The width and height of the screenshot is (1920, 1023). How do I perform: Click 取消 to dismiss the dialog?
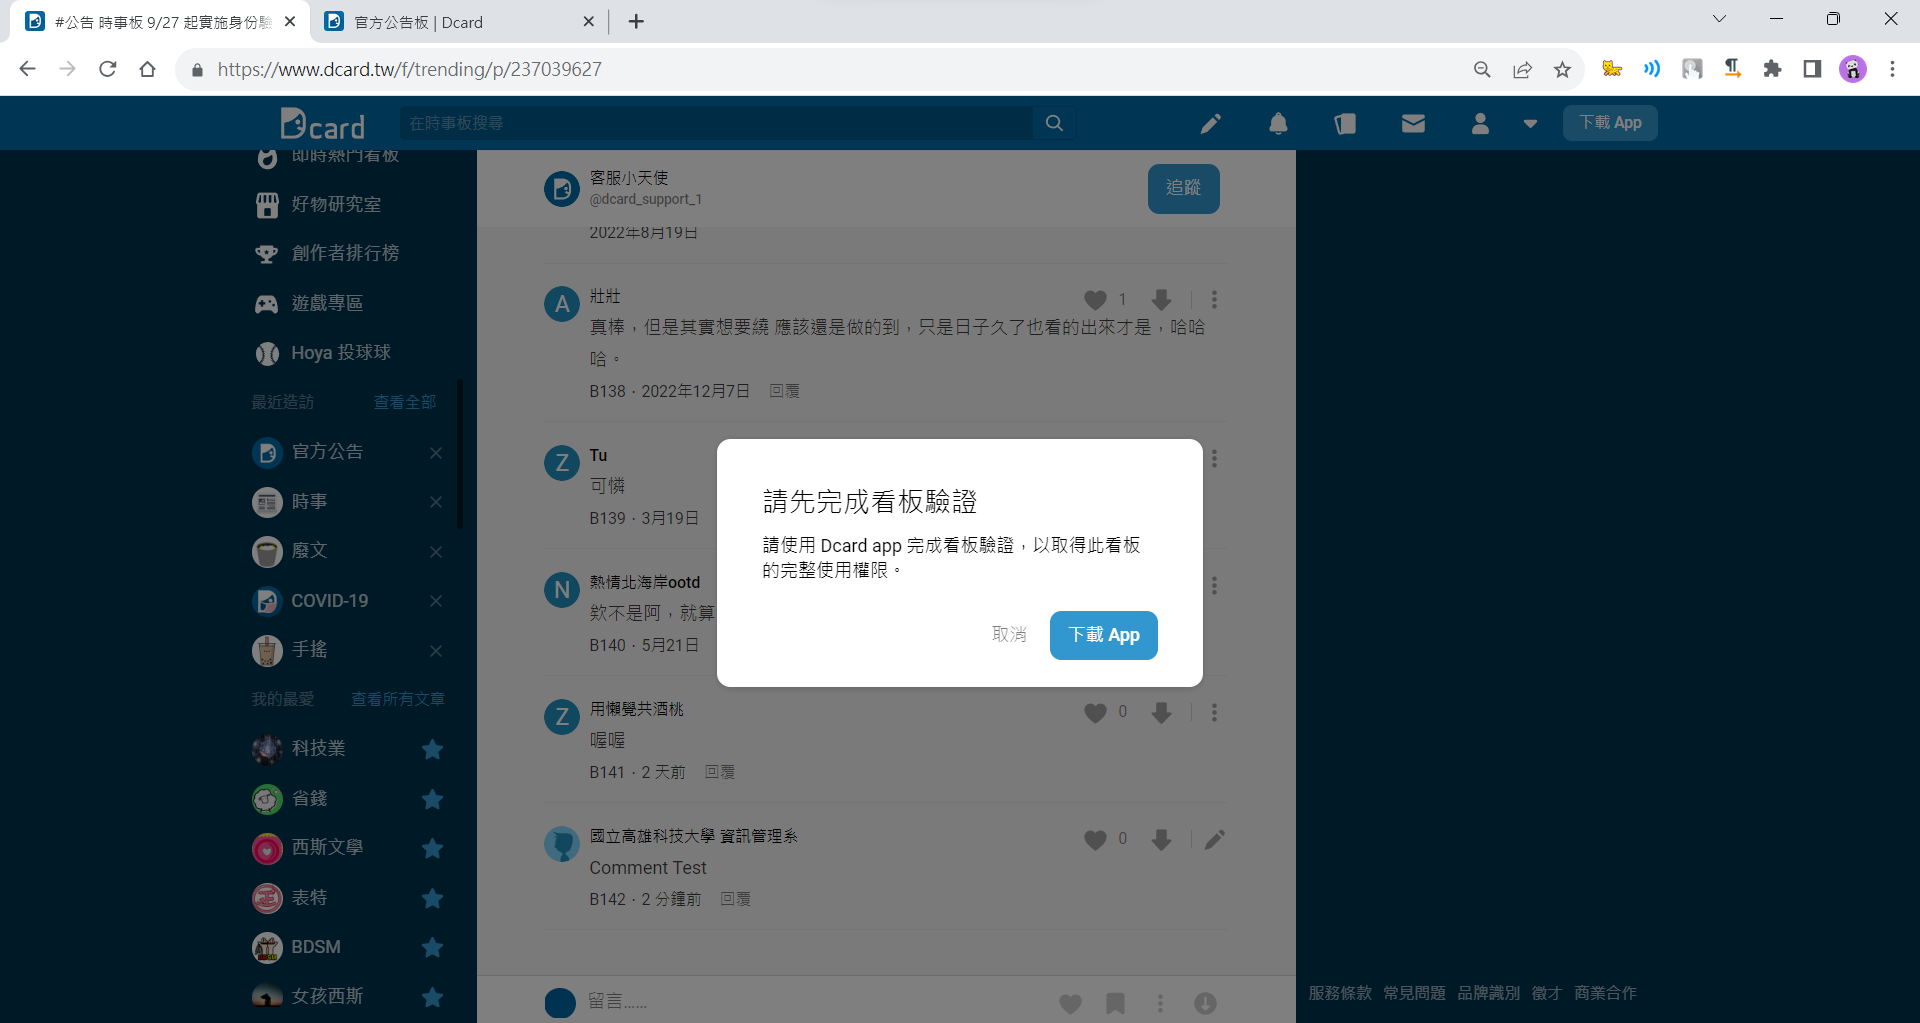pyautogui.click(x=1009, y=634)
